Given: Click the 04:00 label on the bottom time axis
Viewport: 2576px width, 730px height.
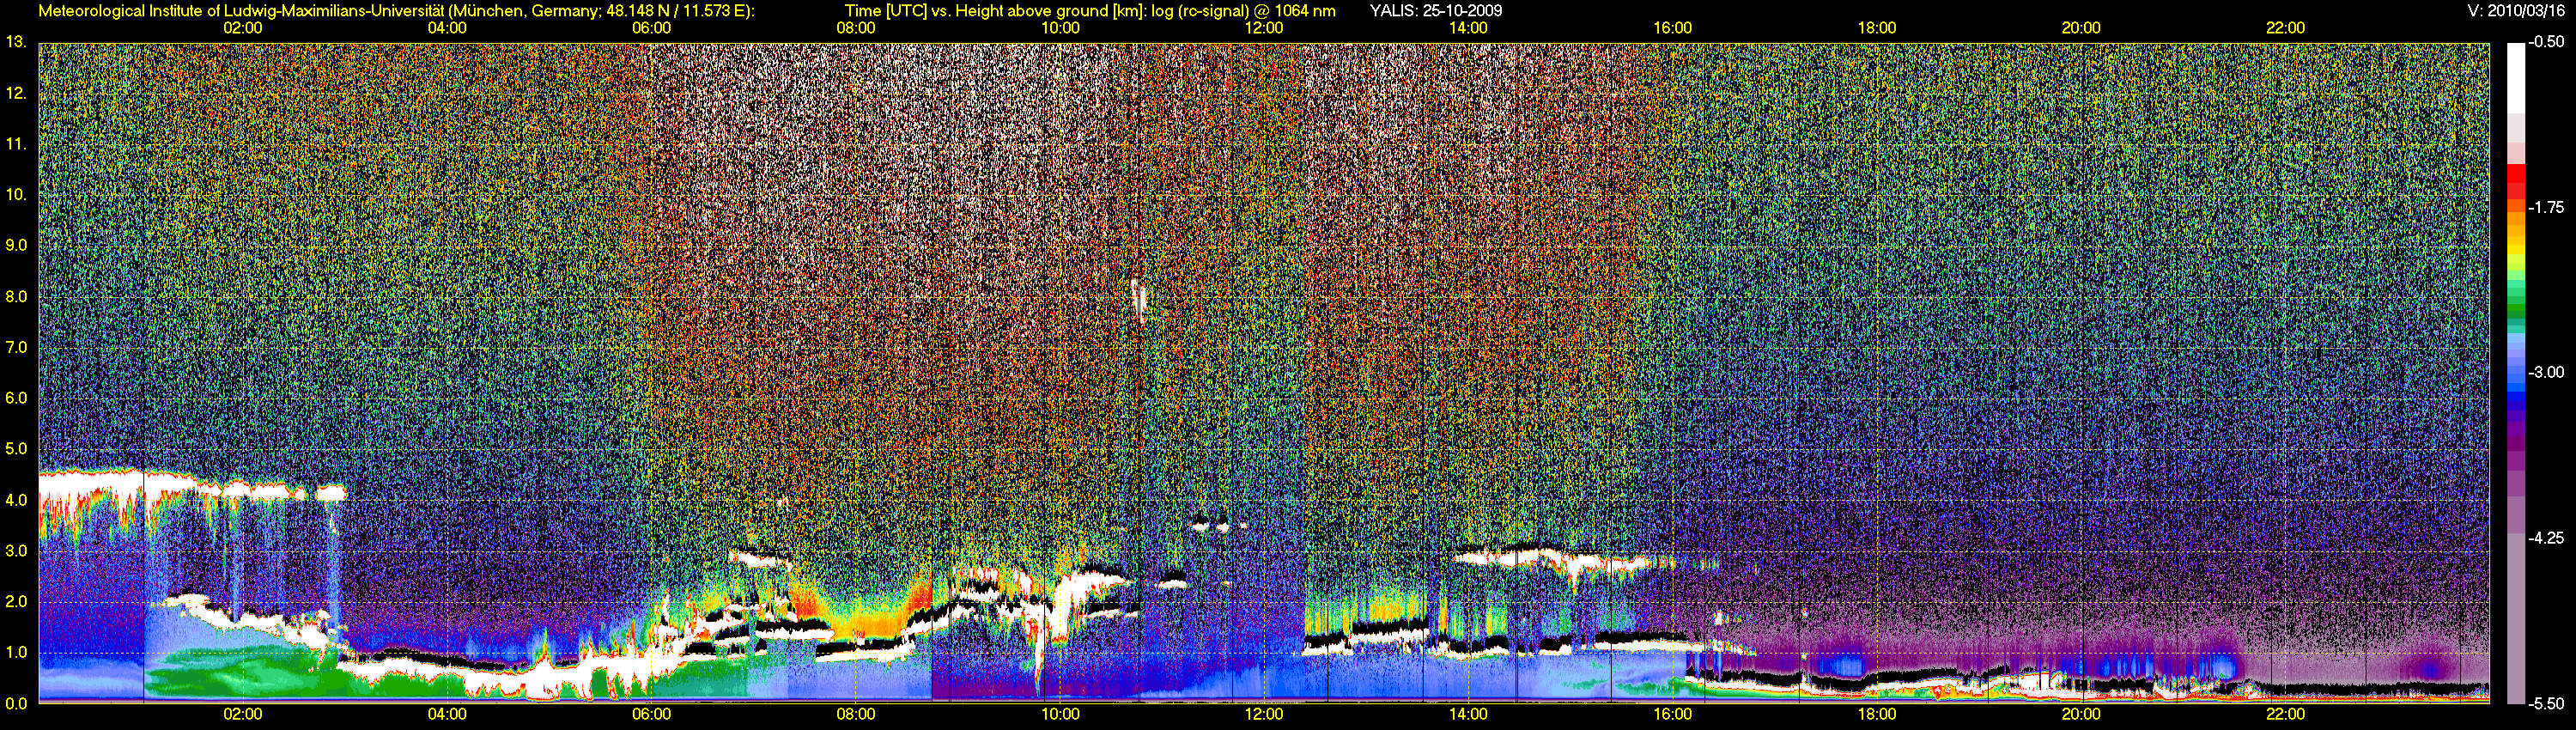Looking at the screenshot, I should click(x=447, y=714).
